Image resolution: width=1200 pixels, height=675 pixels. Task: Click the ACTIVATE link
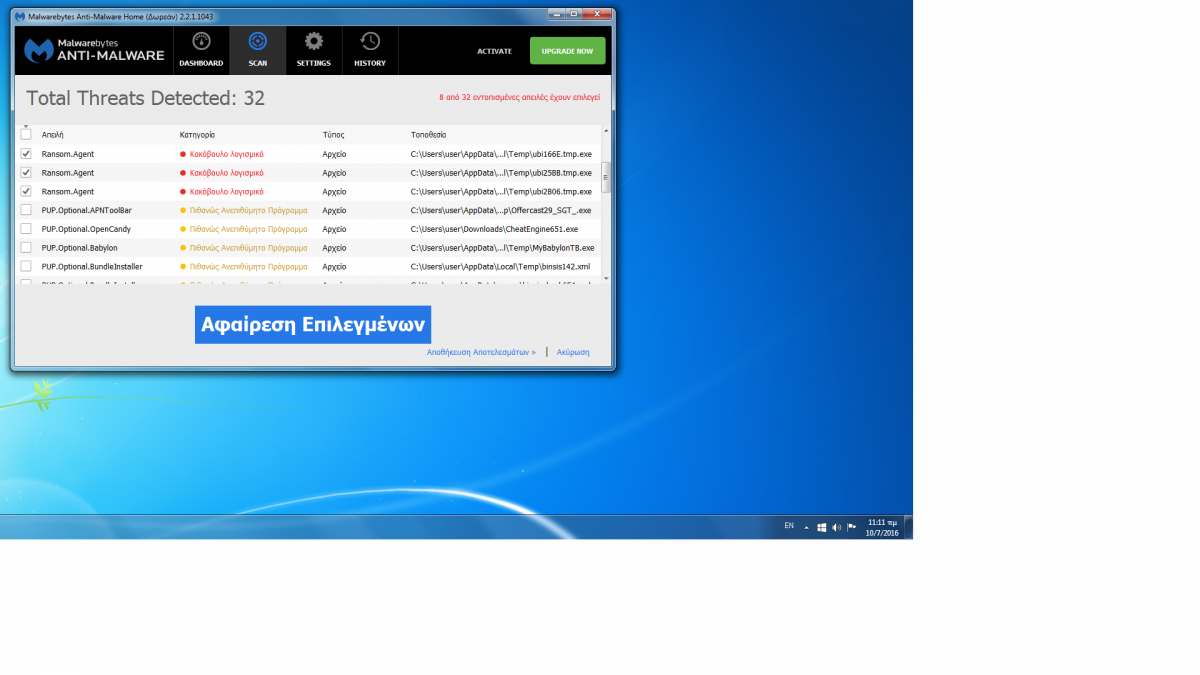click(x=494, y=51)
